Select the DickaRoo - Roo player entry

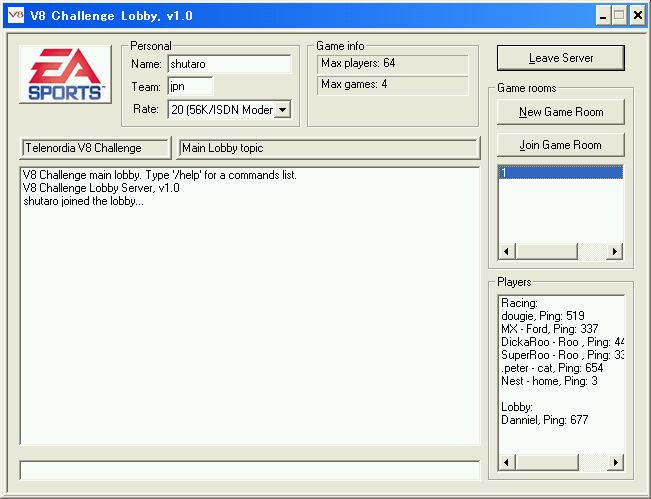click(x=562, y=342)
